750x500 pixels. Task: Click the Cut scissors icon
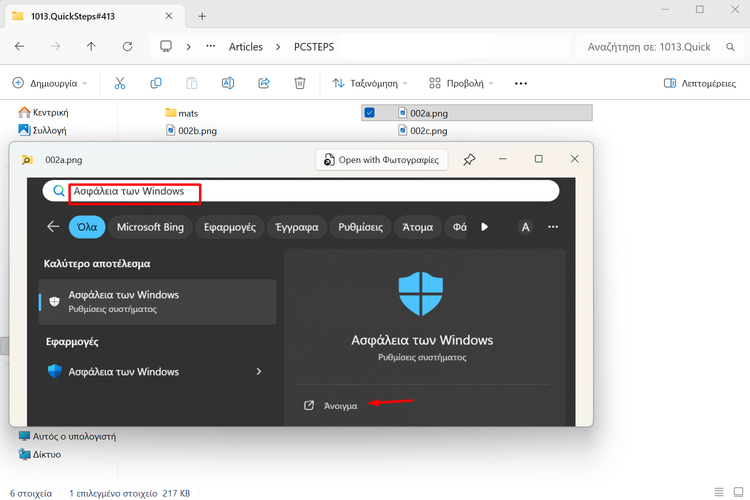pos(120,83)
